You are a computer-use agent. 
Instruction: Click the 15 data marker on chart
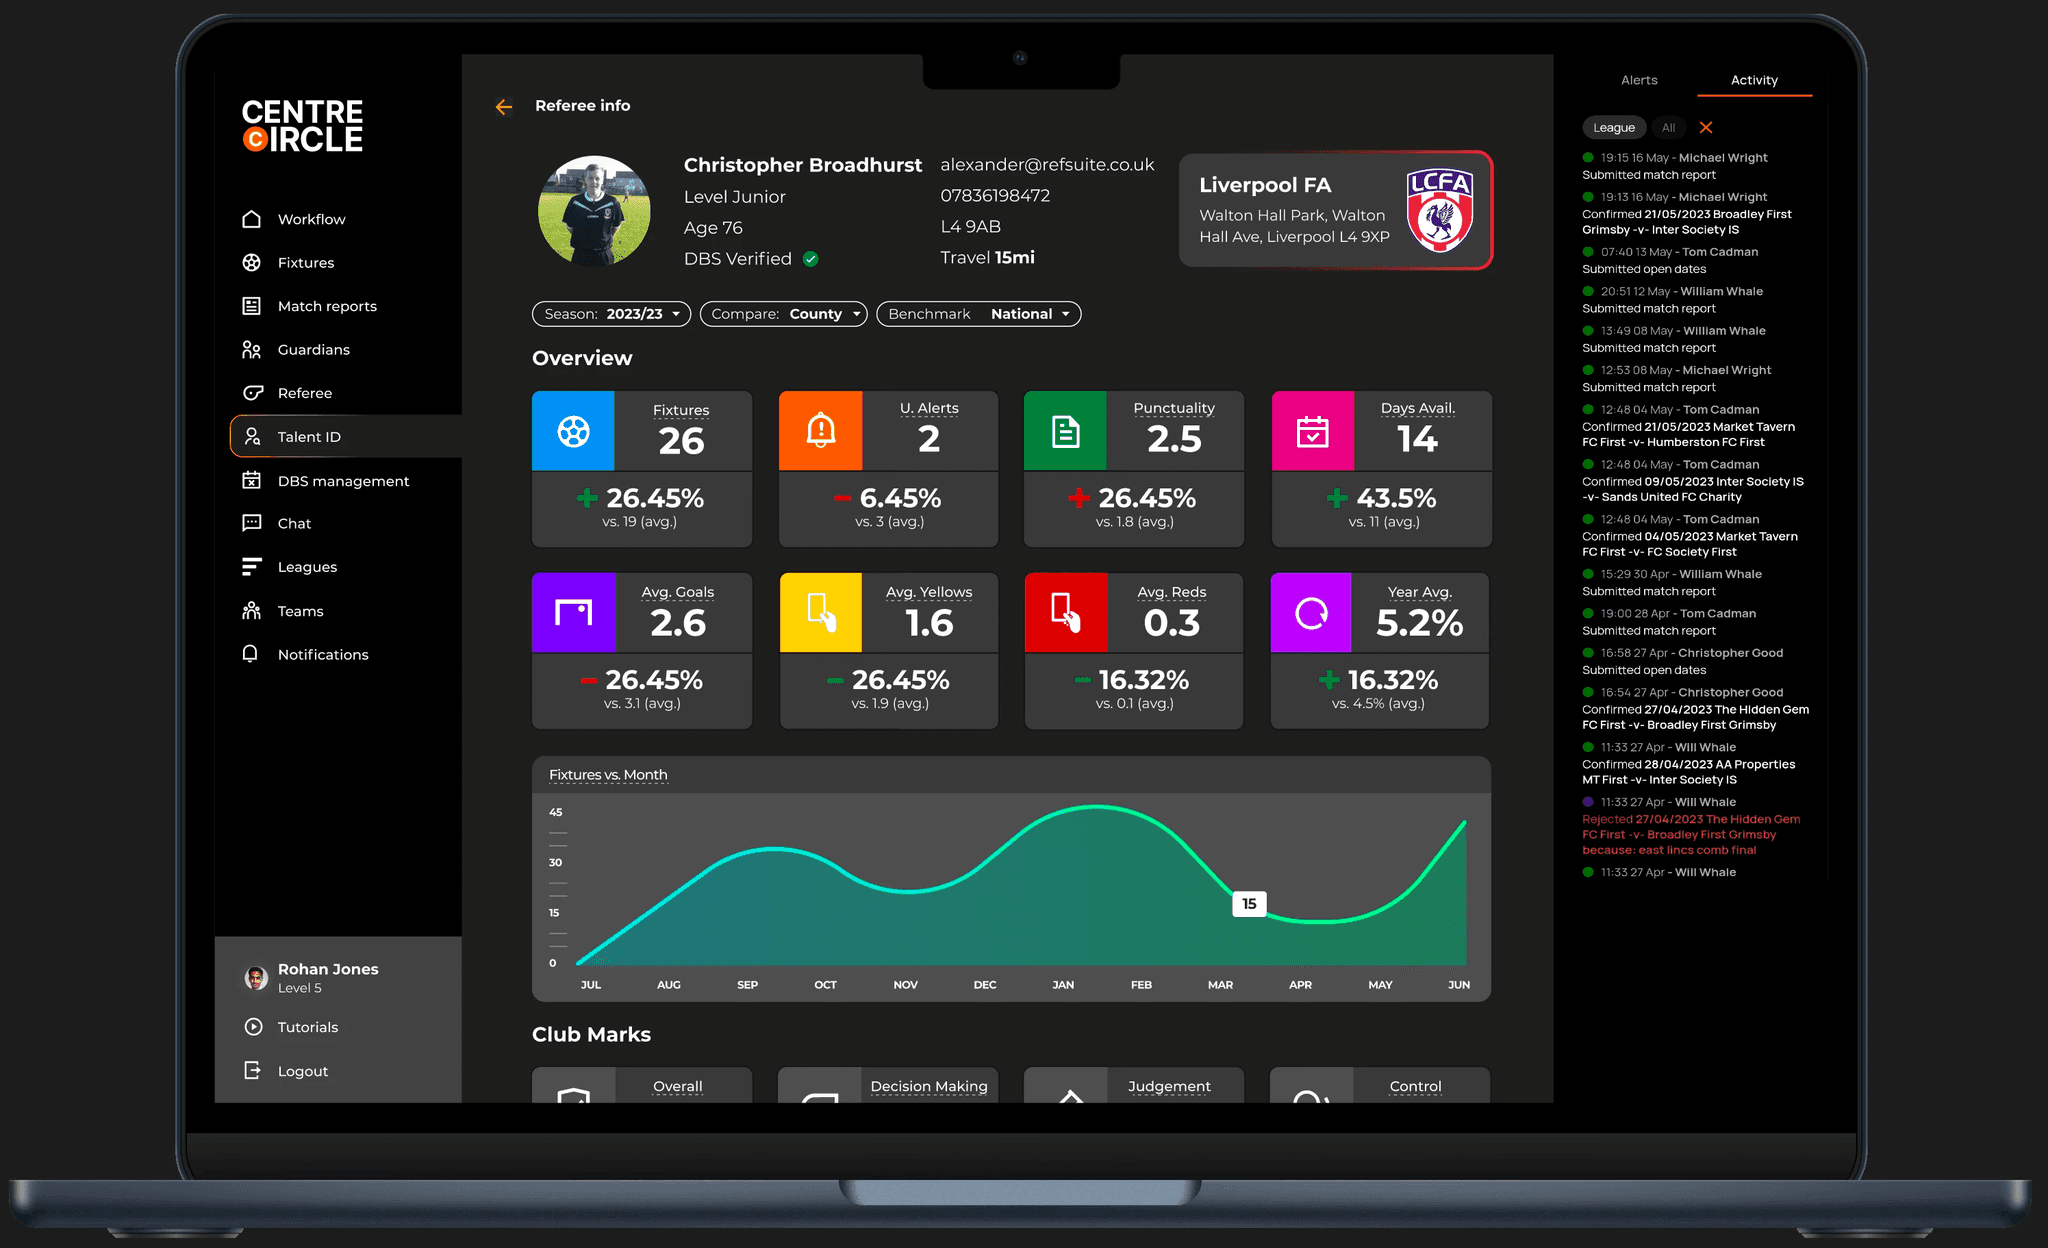coord(1249,904)
